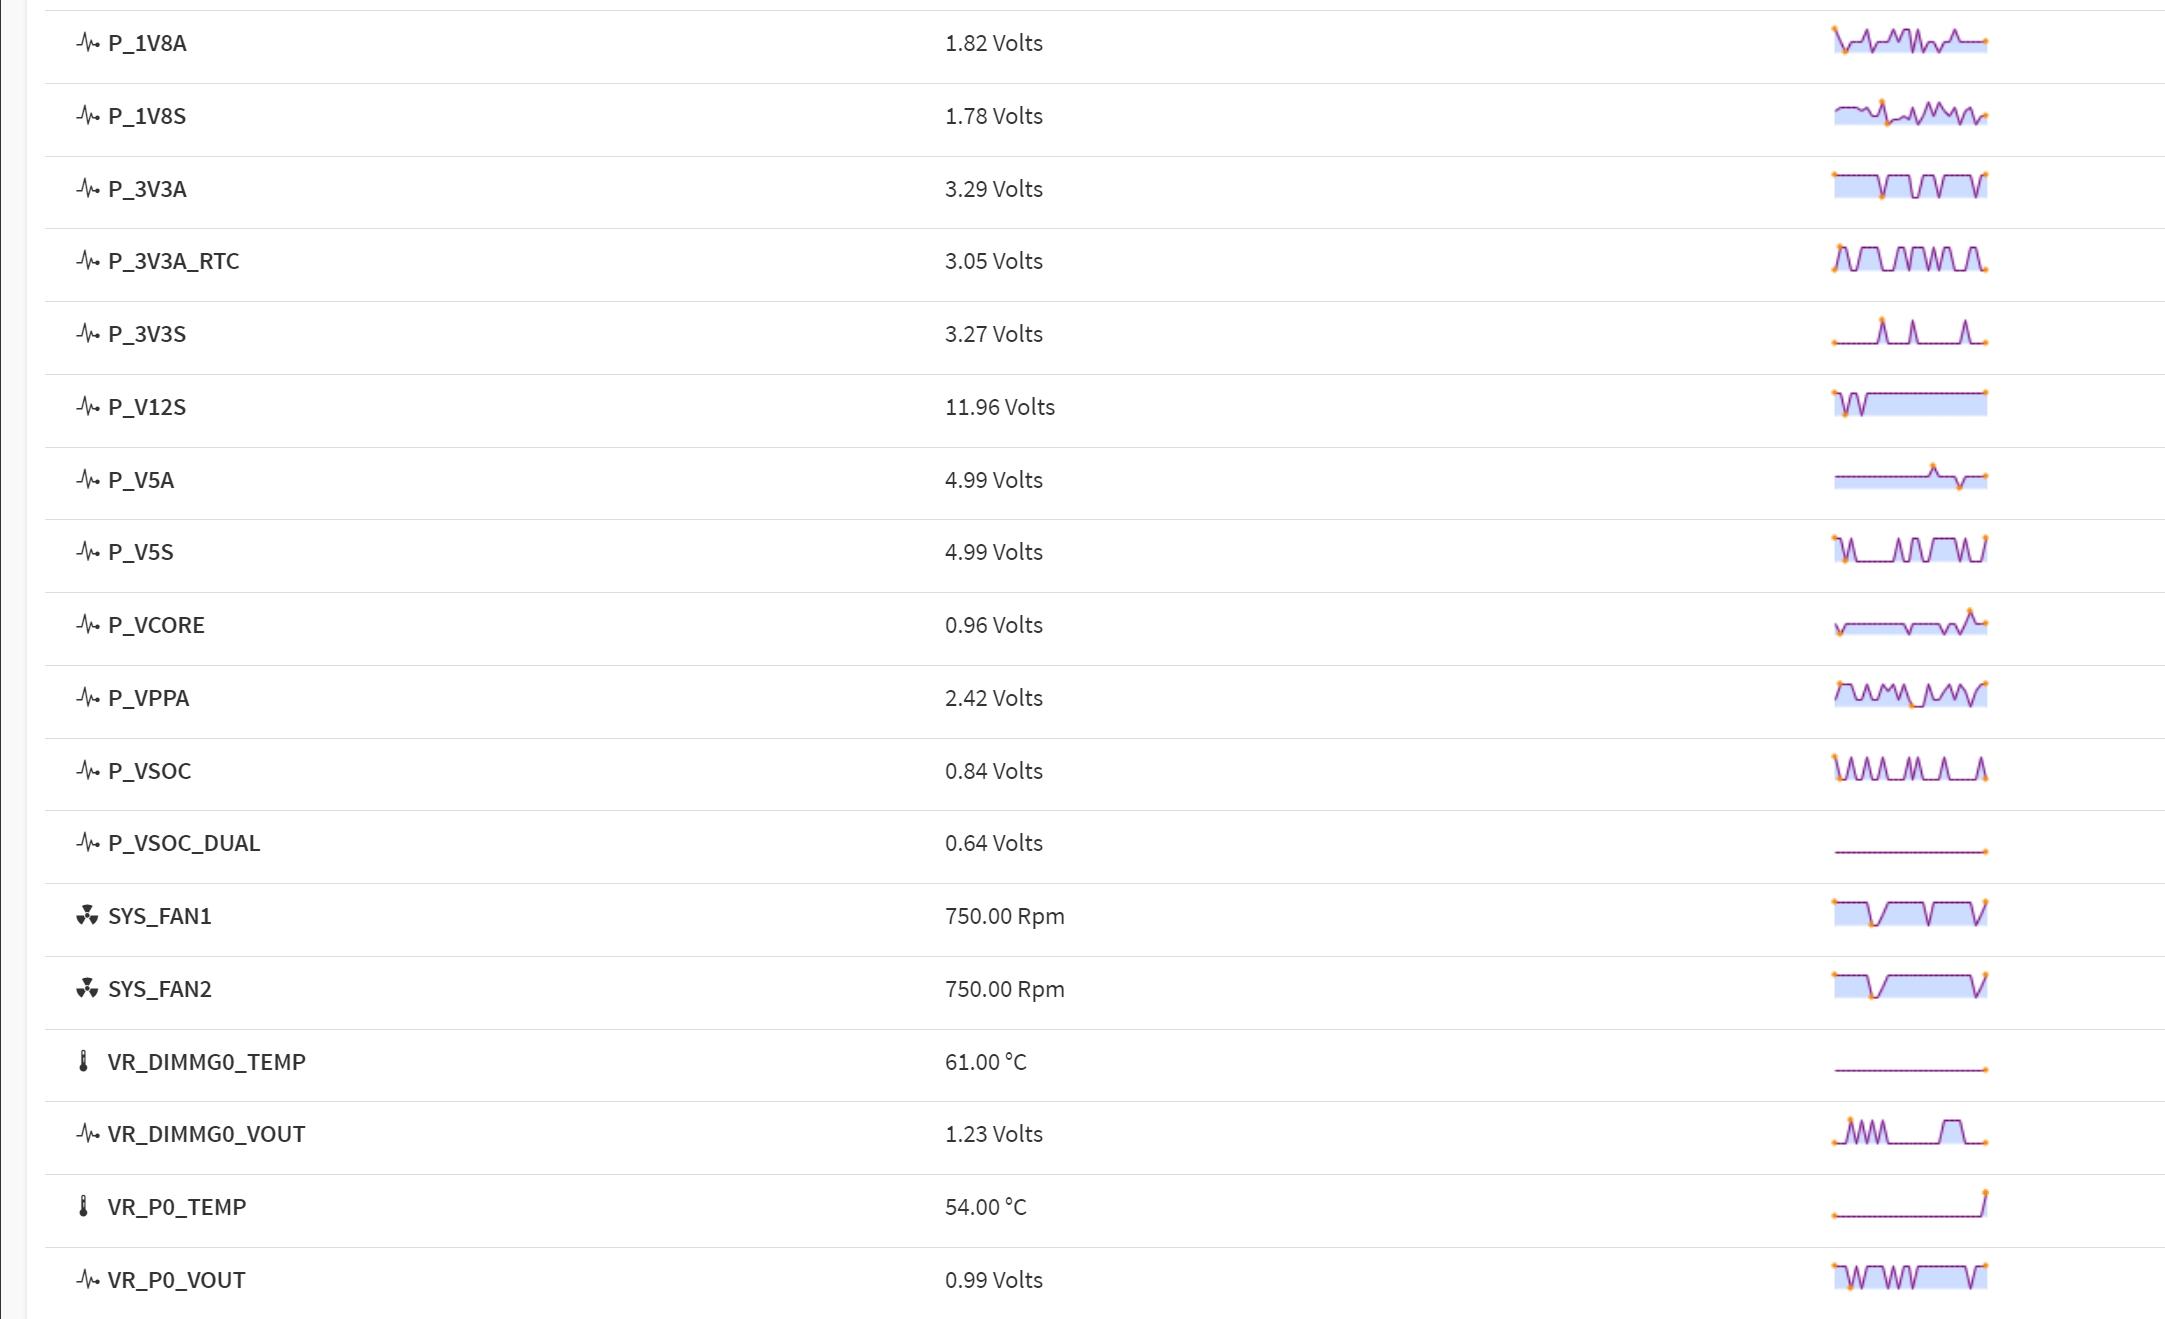This screenshot has width=2165, height=1319.
Task: Click the thermometer icon for VR_P0_TEMP
Action: pyautogui.click(x=84, y=1207)
